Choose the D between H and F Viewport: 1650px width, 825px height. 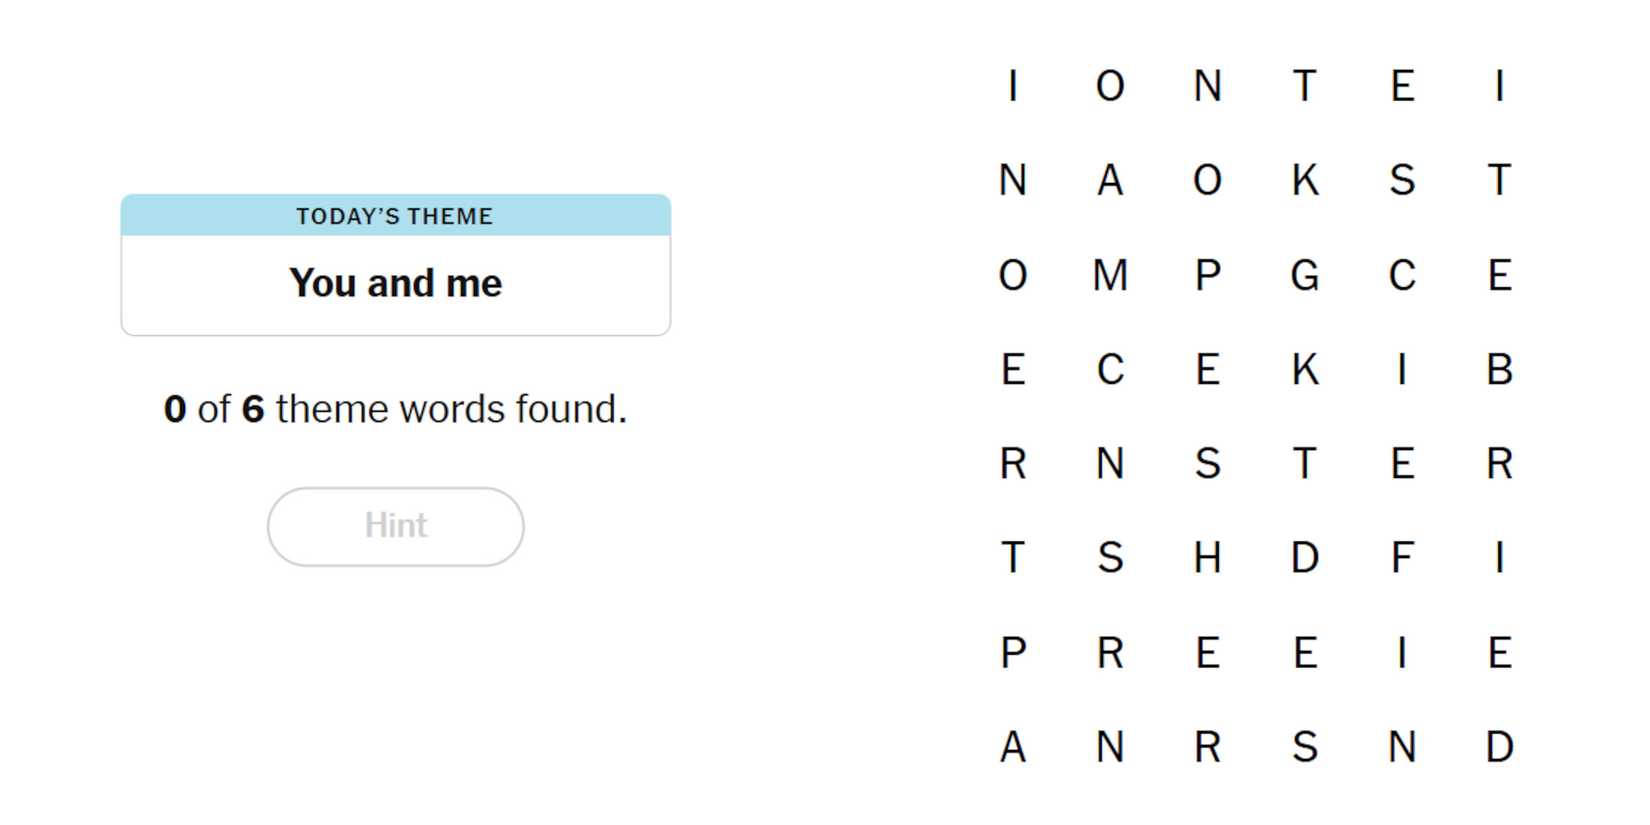point(1304,558)
